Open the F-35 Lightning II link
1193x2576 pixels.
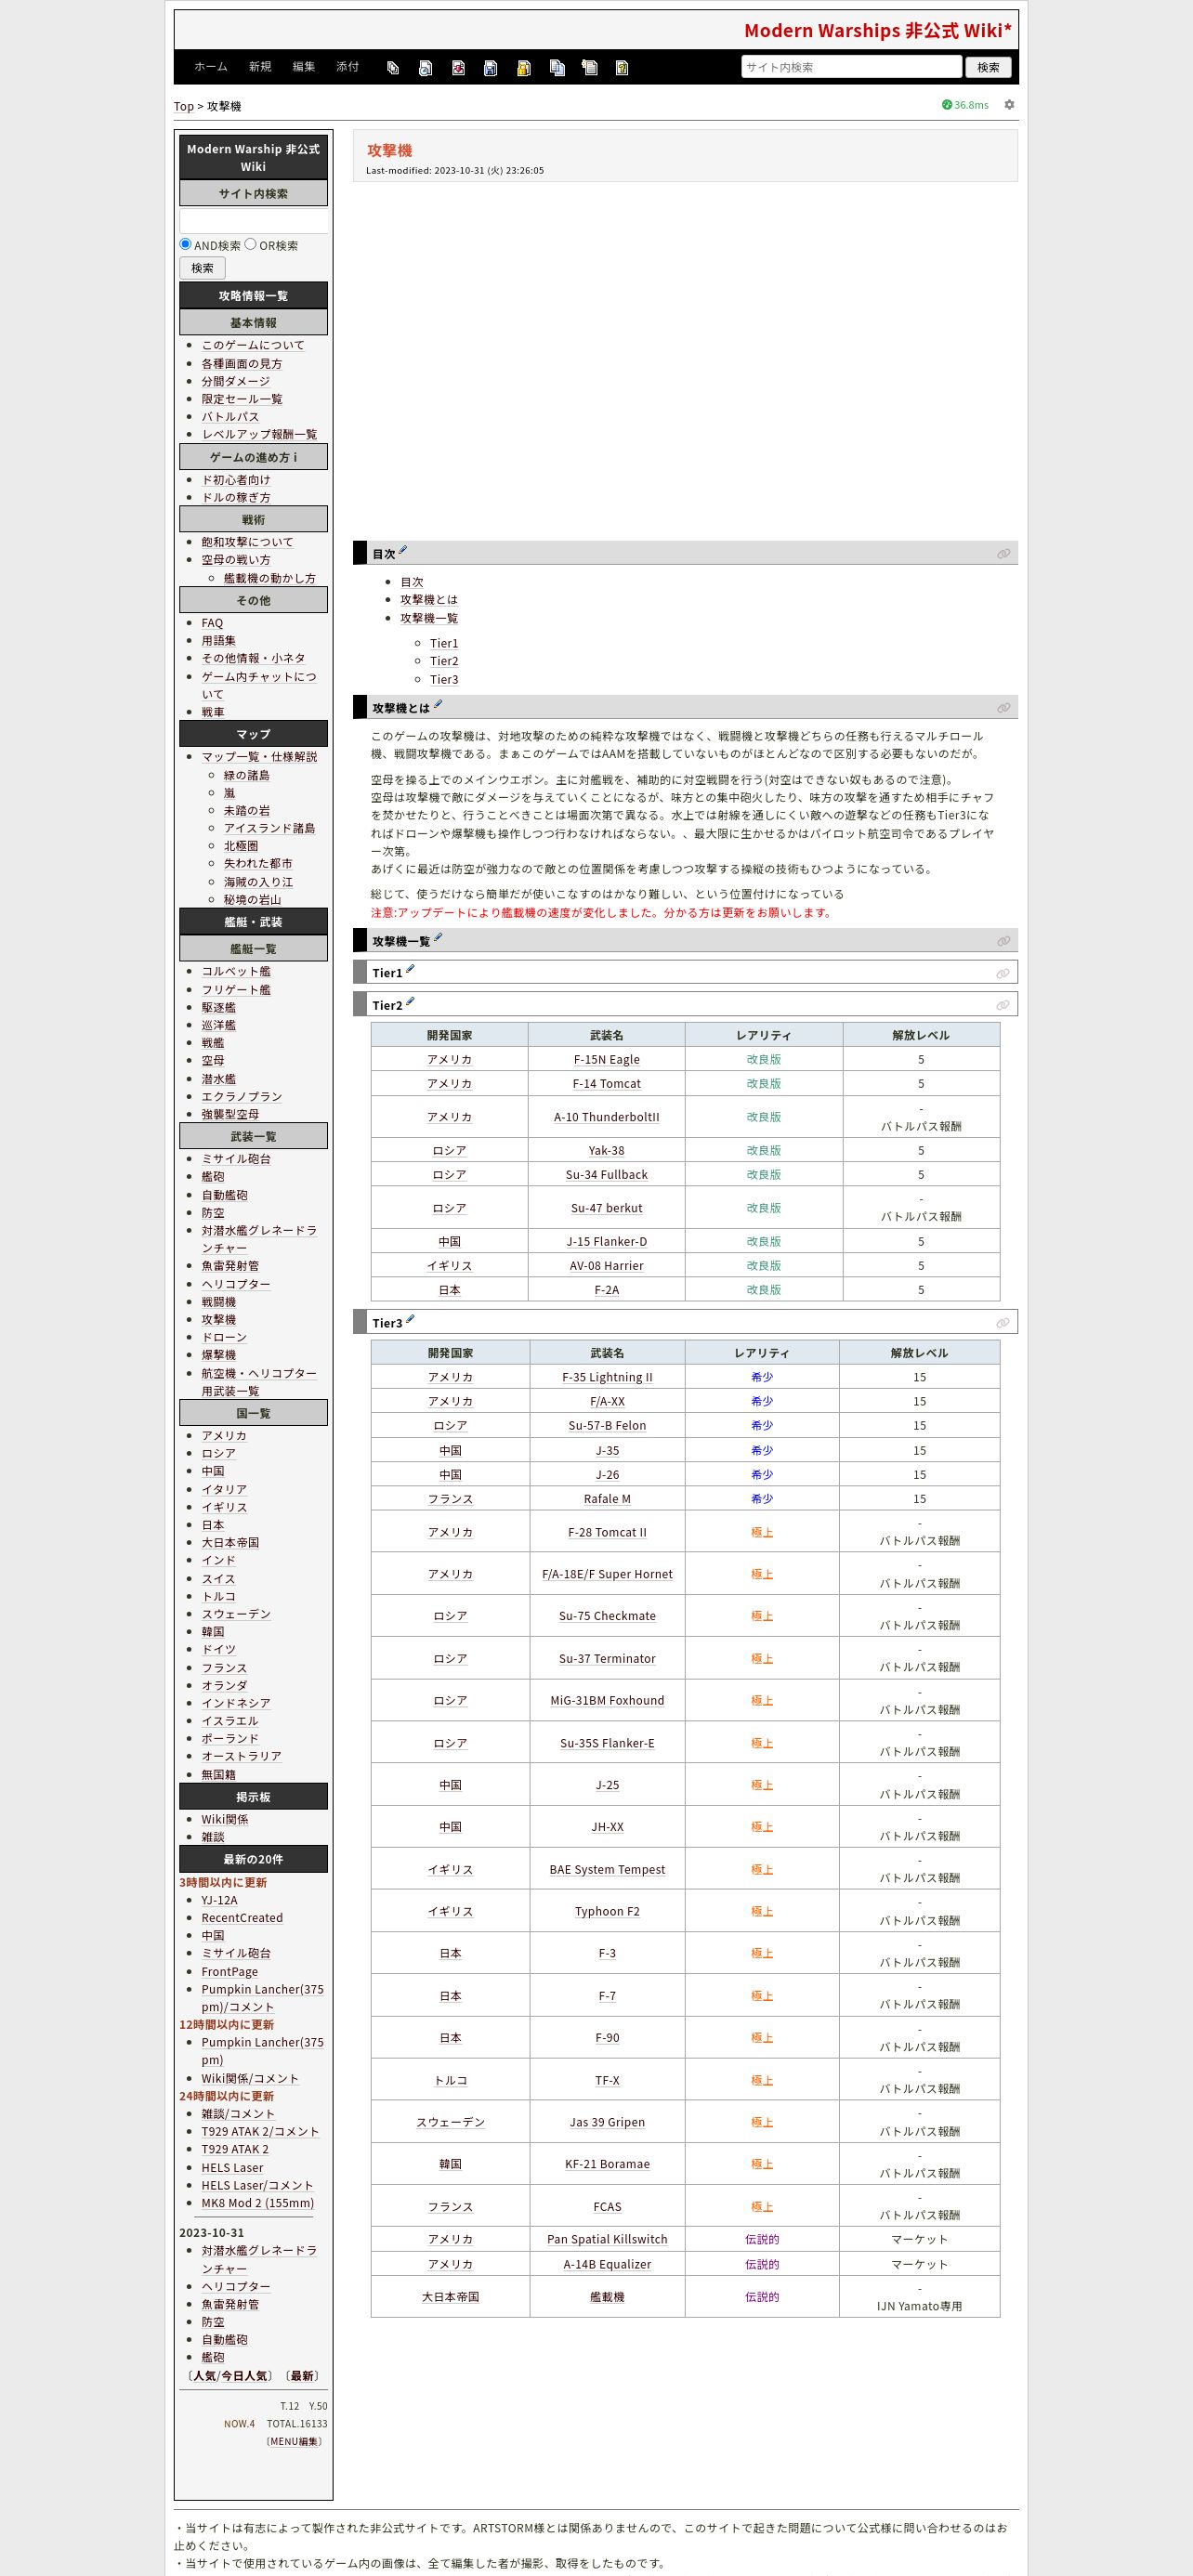[607, 1378]
